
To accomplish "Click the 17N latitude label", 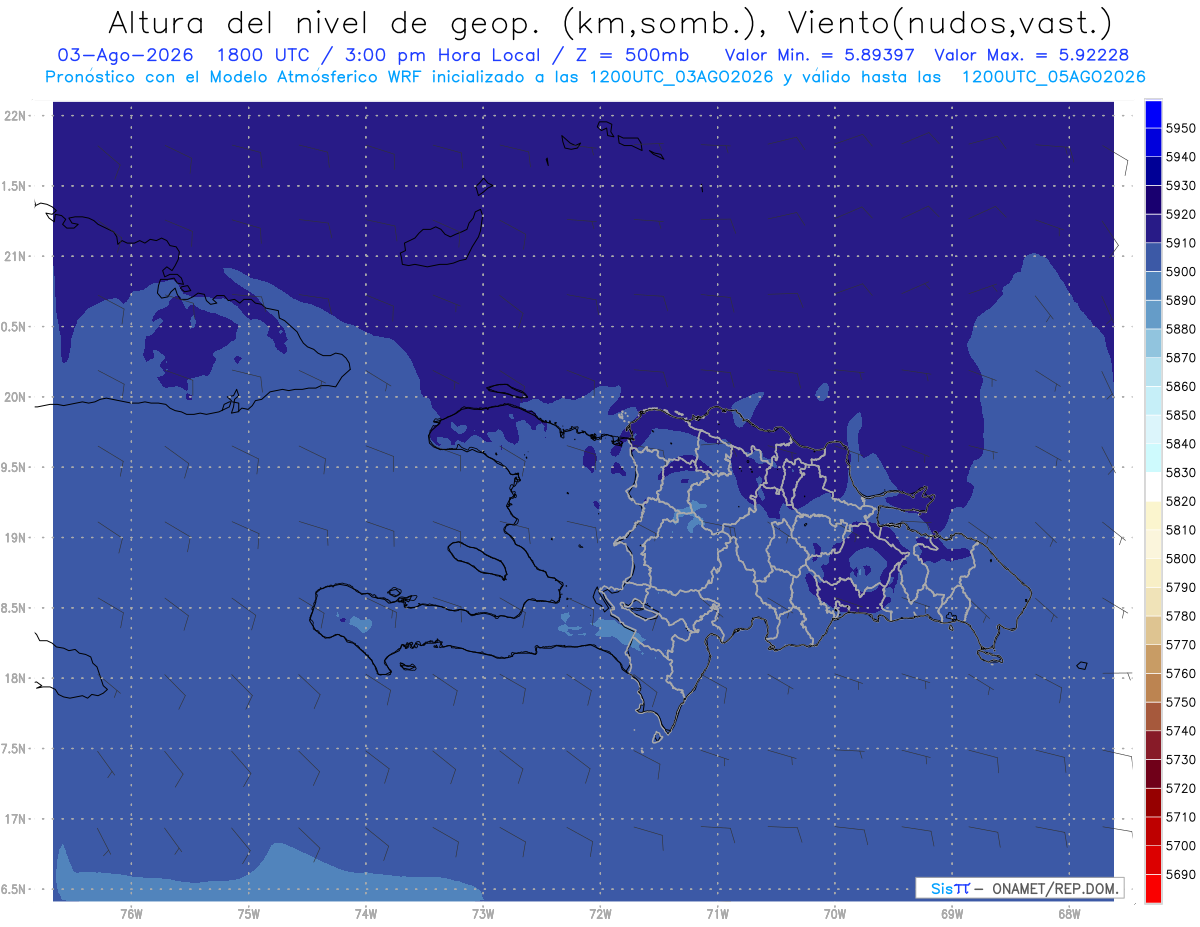I will 16,819.
